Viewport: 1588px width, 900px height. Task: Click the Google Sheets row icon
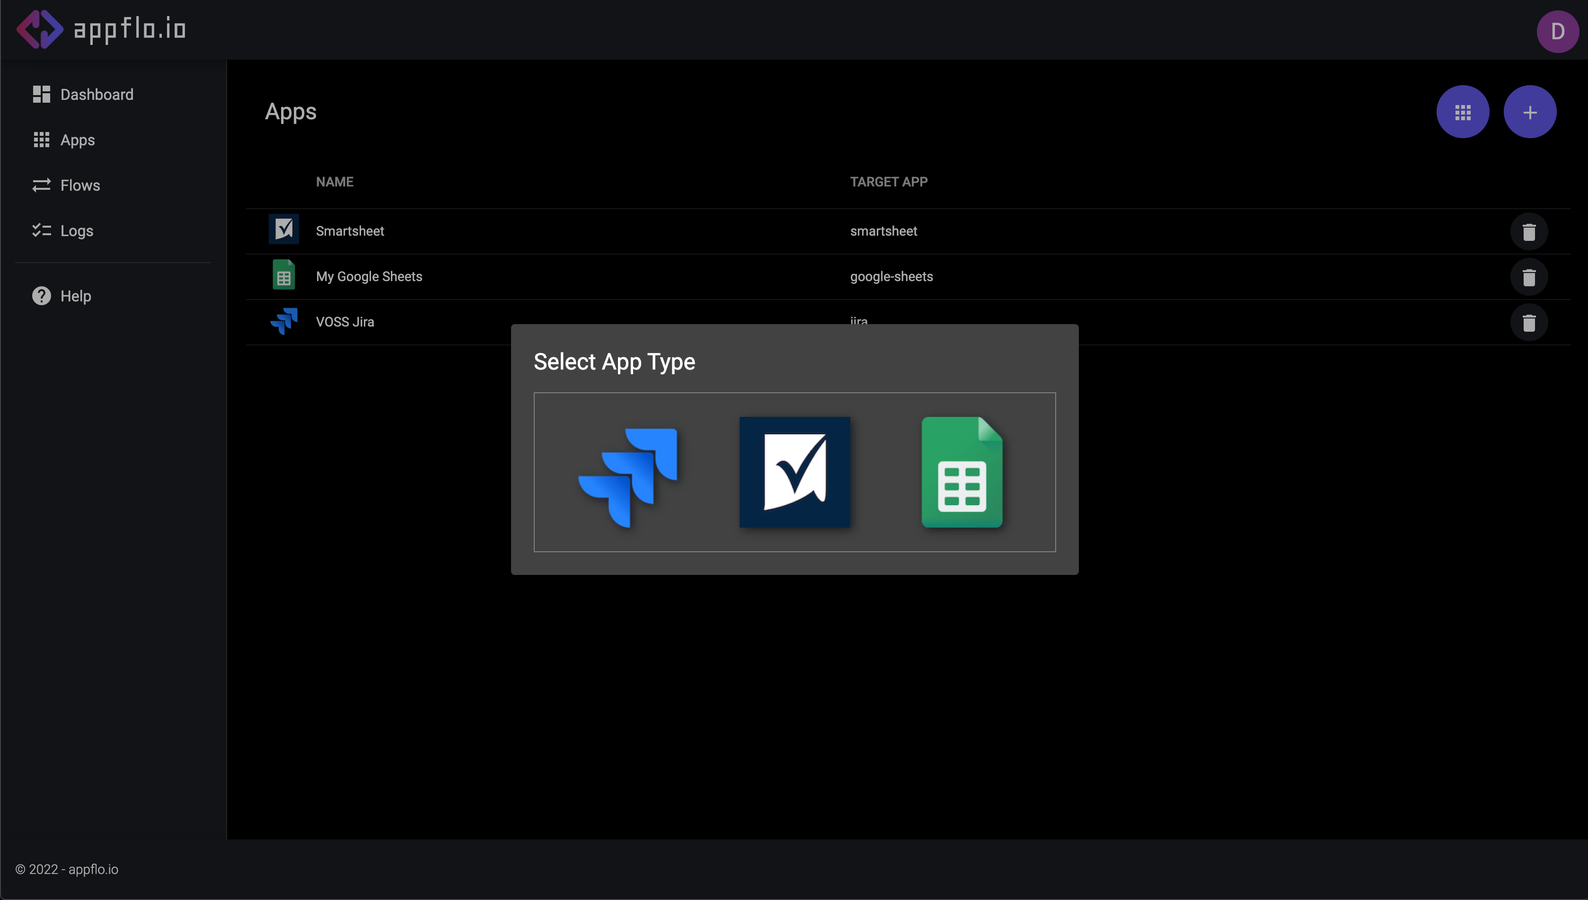click(x=284, y=274)
